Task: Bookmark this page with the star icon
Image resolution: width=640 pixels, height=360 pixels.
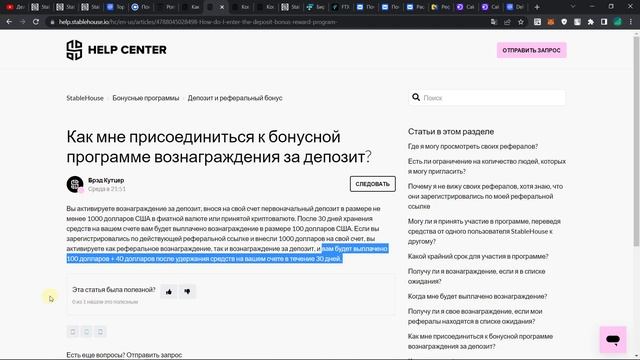Action: click(521, 22)
